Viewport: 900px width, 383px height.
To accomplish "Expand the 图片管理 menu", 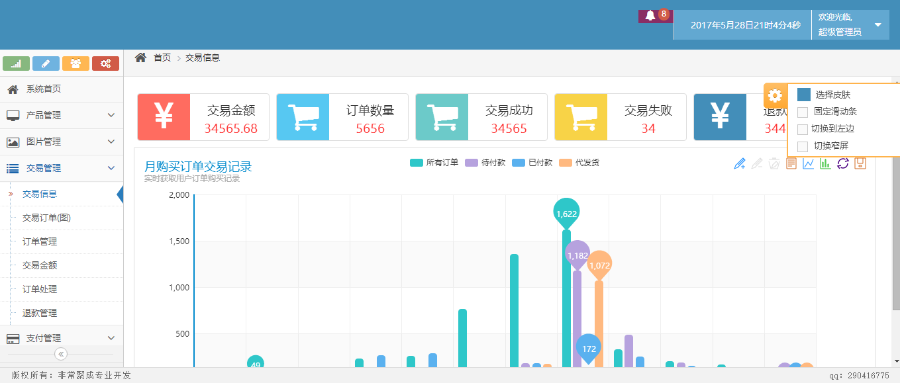I will pos(61,142).
